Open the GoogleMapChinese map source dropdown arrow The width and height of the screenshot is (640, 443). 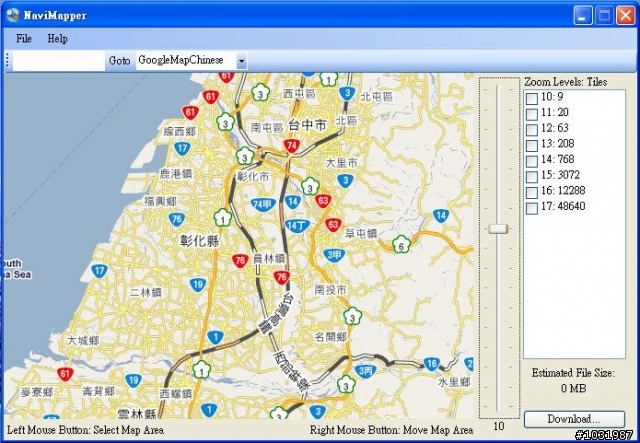tap(241, 61)
